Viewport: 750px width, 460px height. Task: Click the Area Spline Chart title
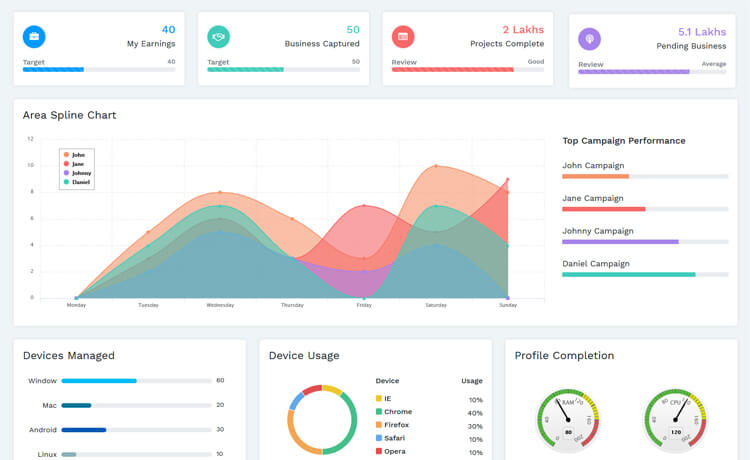click(69, 115)
